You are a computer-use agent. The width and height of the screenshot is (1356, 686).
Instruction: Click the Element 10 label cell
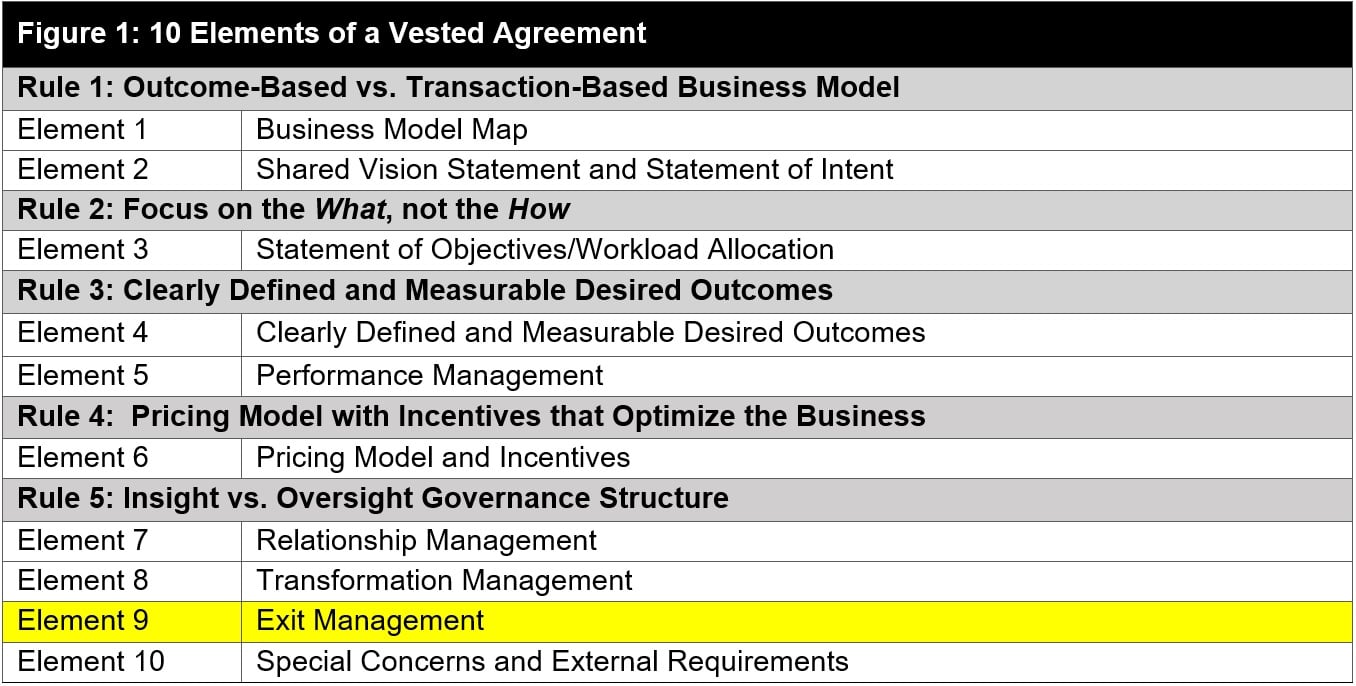122,662
